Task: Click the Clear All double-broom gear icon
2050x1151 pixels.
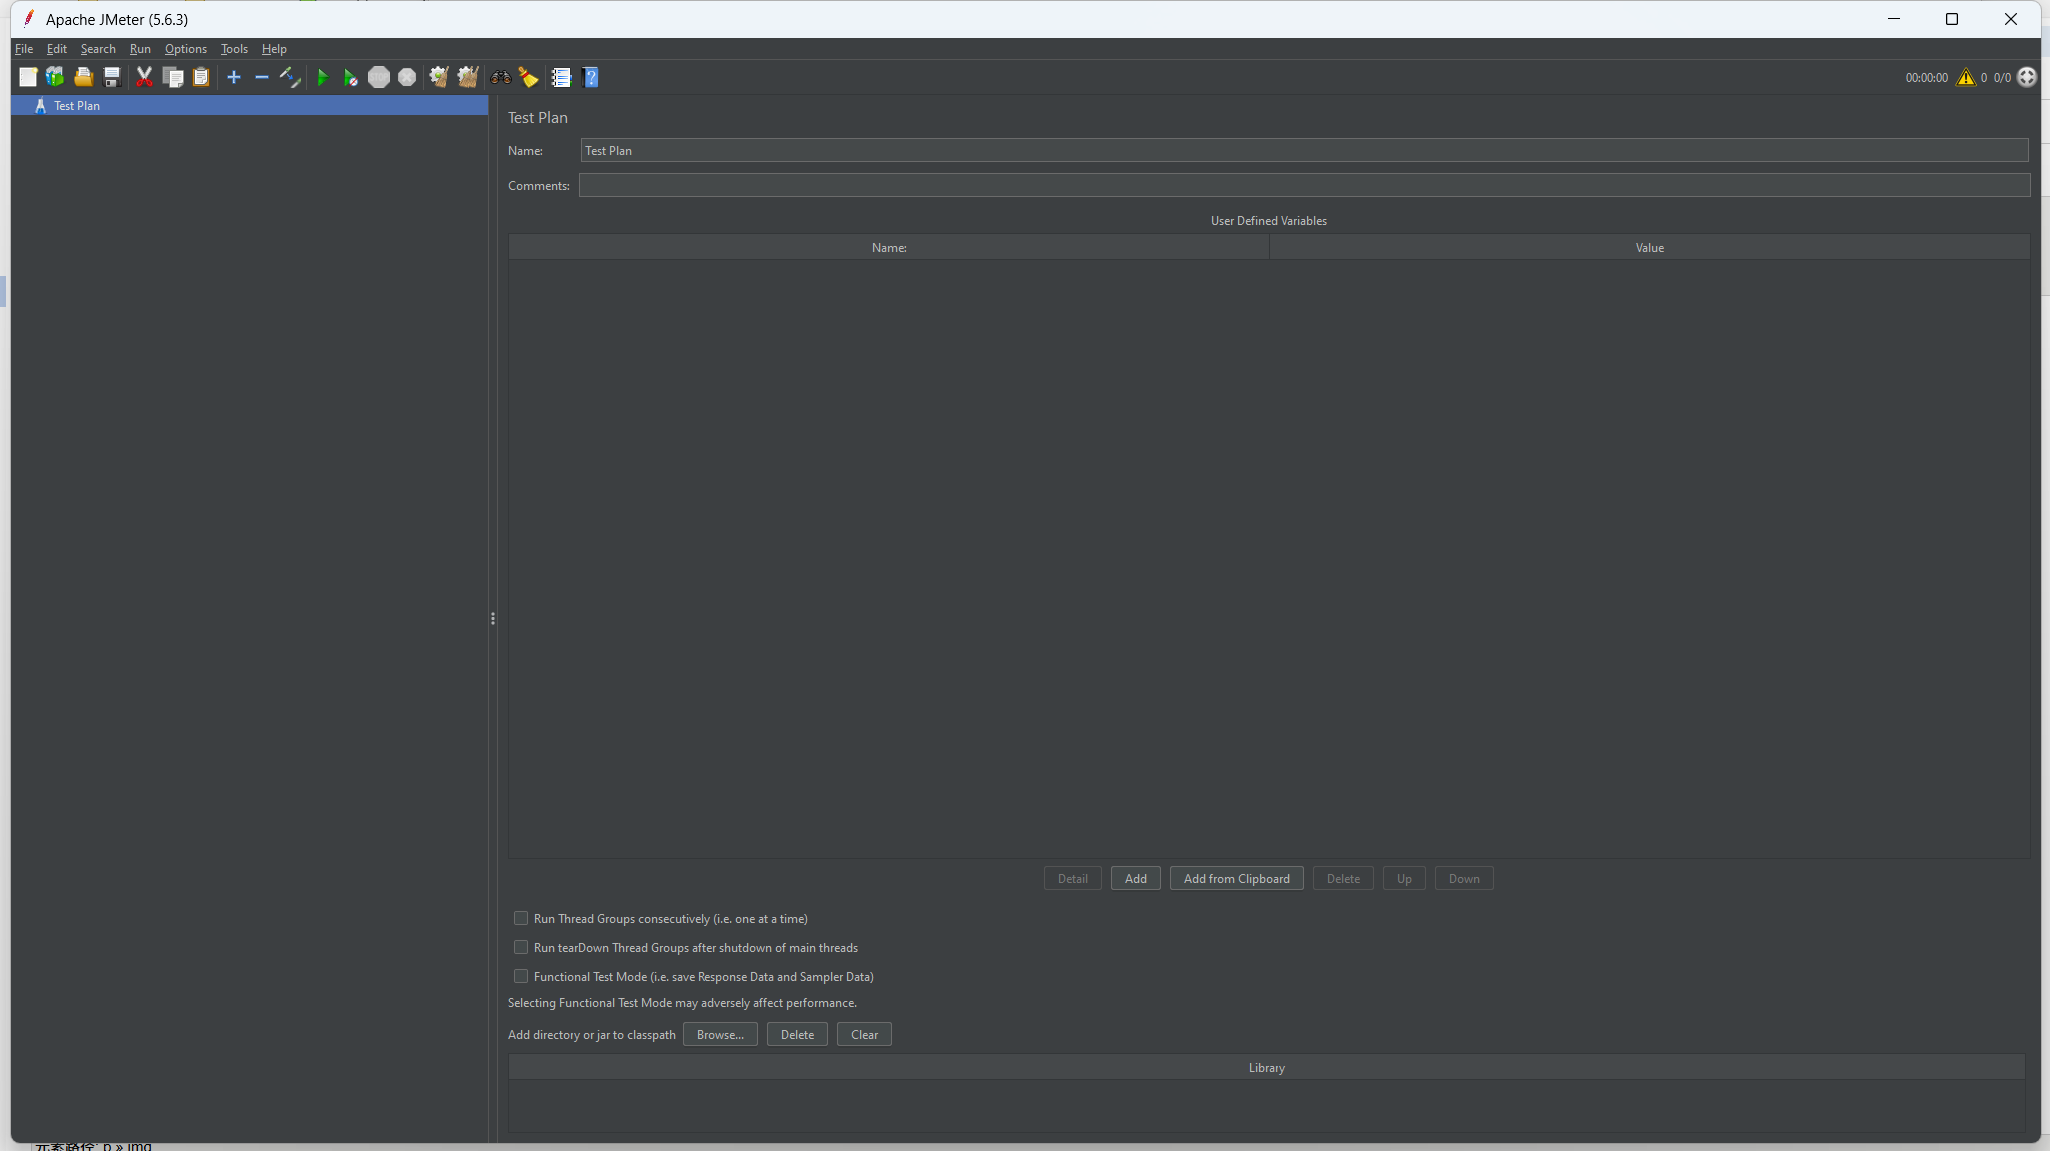Action: tap(467, 77)
